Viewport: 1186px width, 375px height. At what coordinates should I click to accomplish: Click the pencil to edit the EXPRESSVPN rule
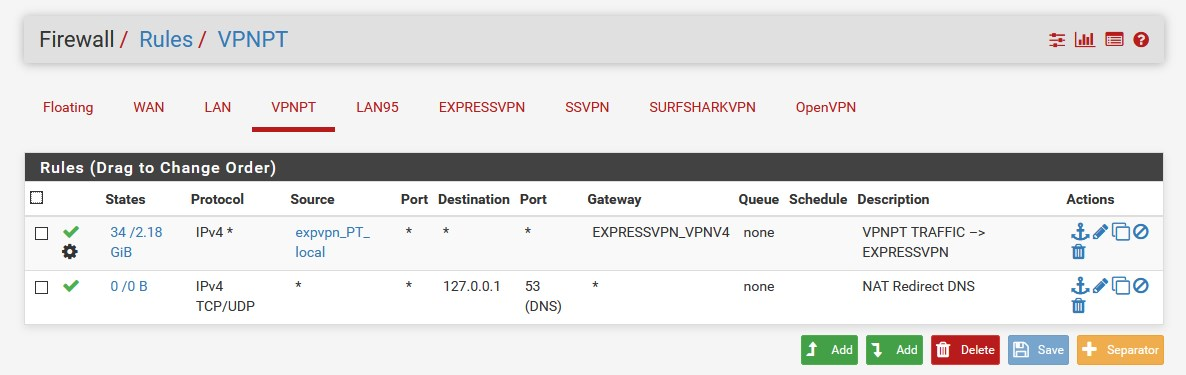click(1100, 232)
